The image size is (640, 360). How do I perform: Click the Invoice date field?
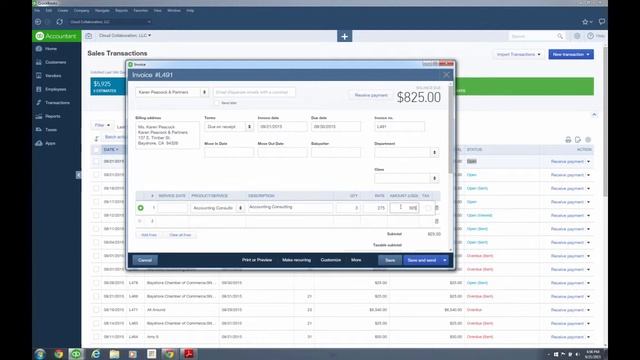[x=282, y=127]
